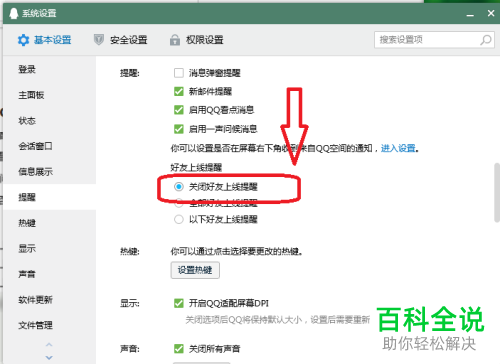Toggle the 关闭所有声音 checkbox
This screenshot has height=364, width=500.
(x=179, y=349)
